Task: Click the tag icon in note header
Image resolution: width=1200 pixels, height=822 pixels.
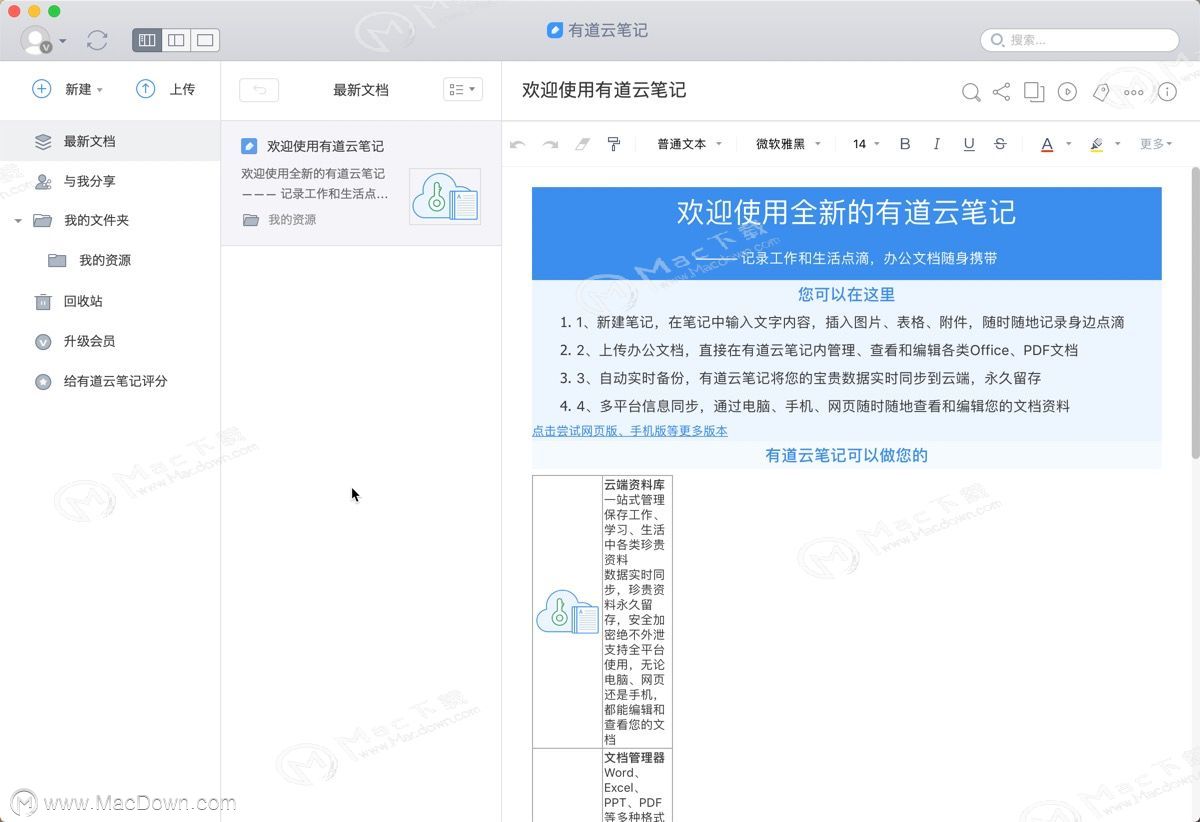Action: [1101, 92]
